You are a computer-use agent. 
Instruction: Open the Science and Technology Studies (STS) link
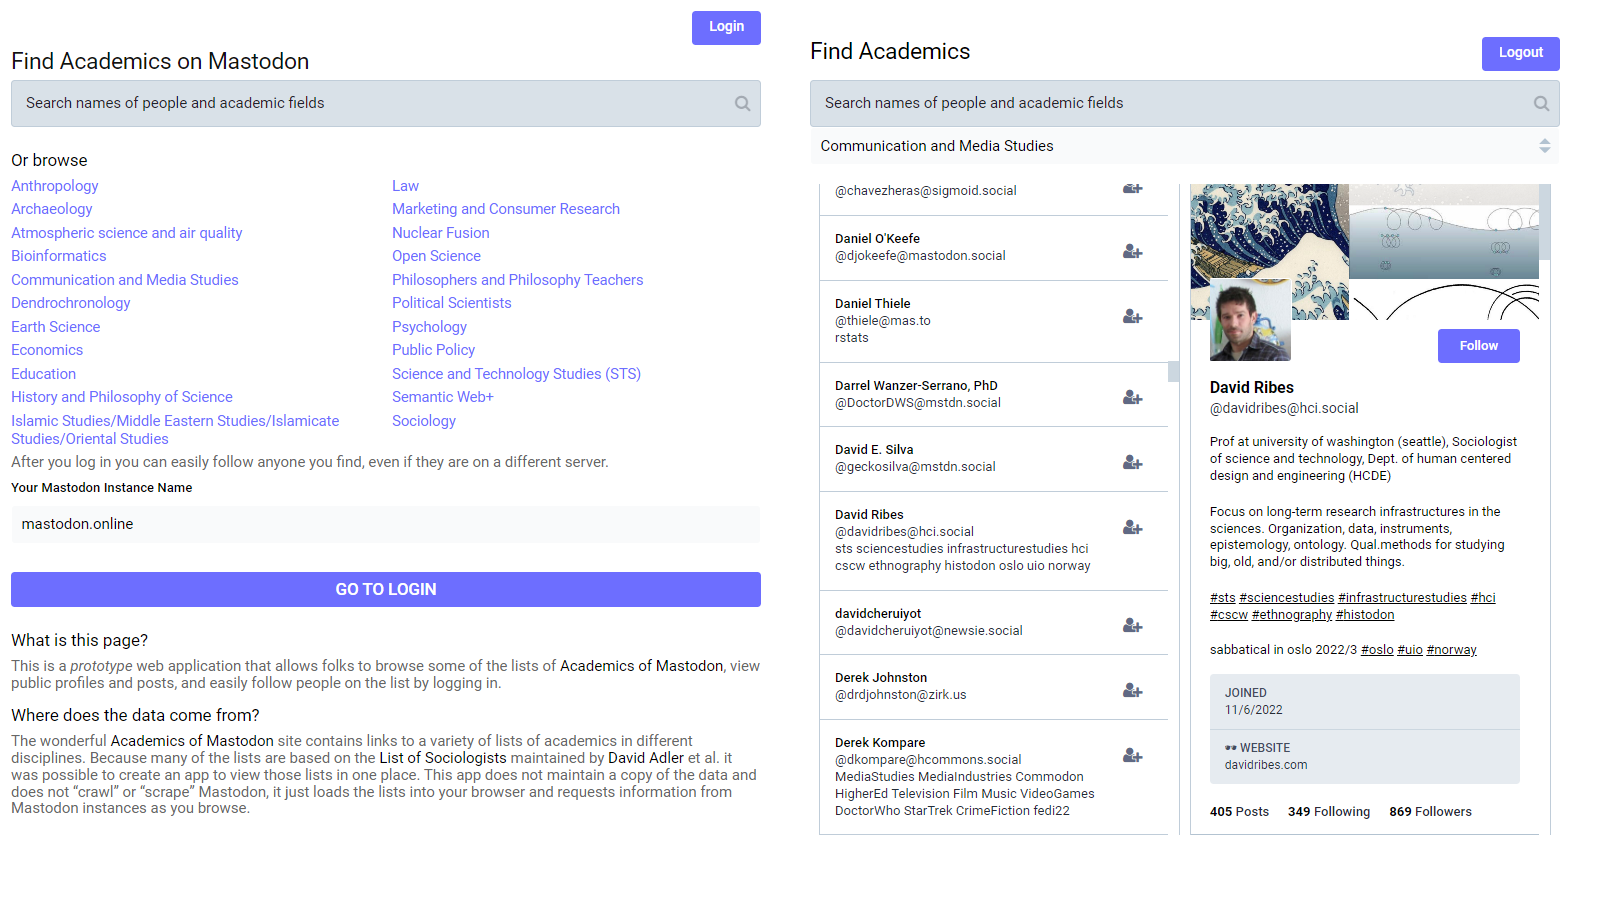pos(516,374)
